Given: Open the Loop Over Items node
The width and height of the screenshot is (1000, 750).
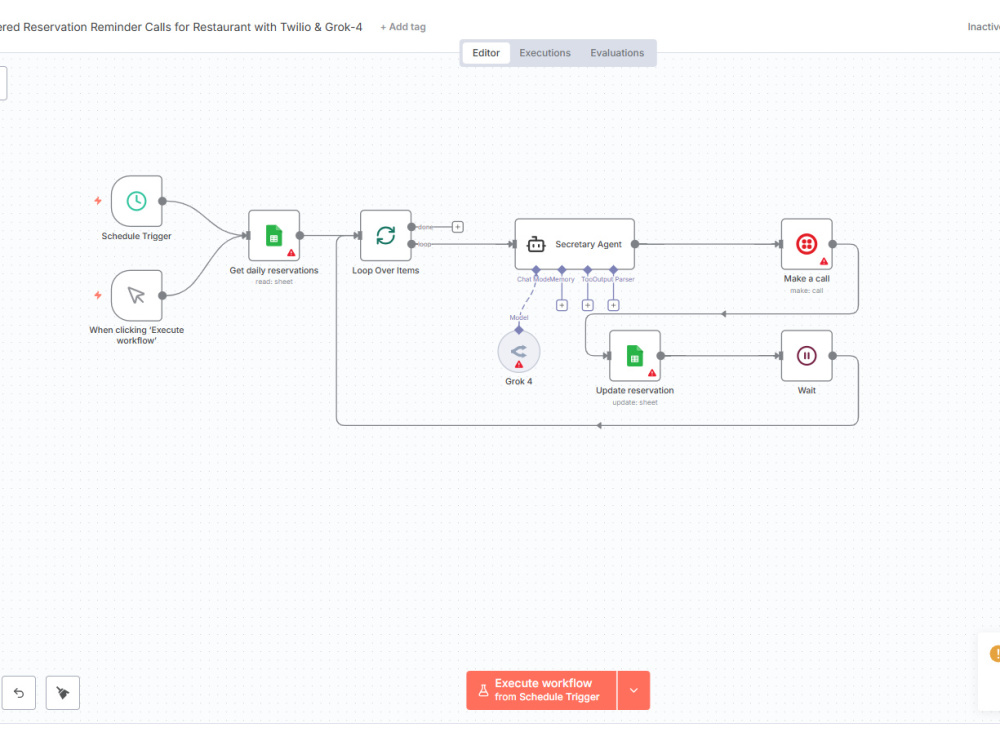Looking at the screenshot, I should click(385, 235).
